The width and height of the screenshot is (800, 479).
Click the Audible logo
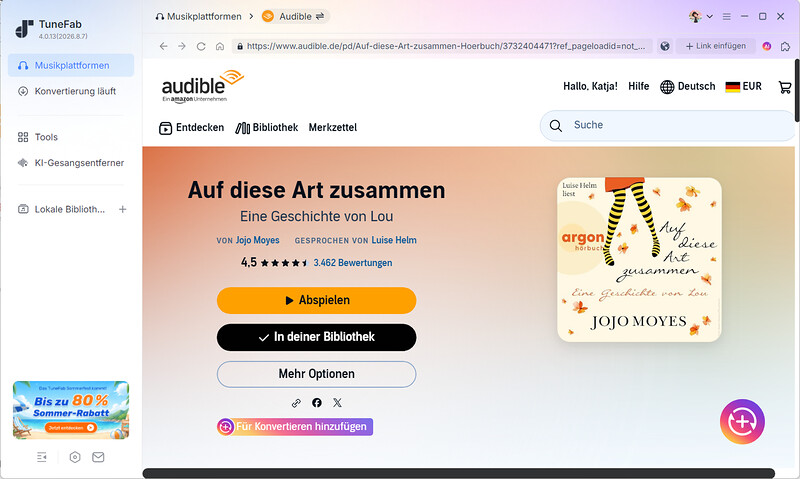pos(202,87)
